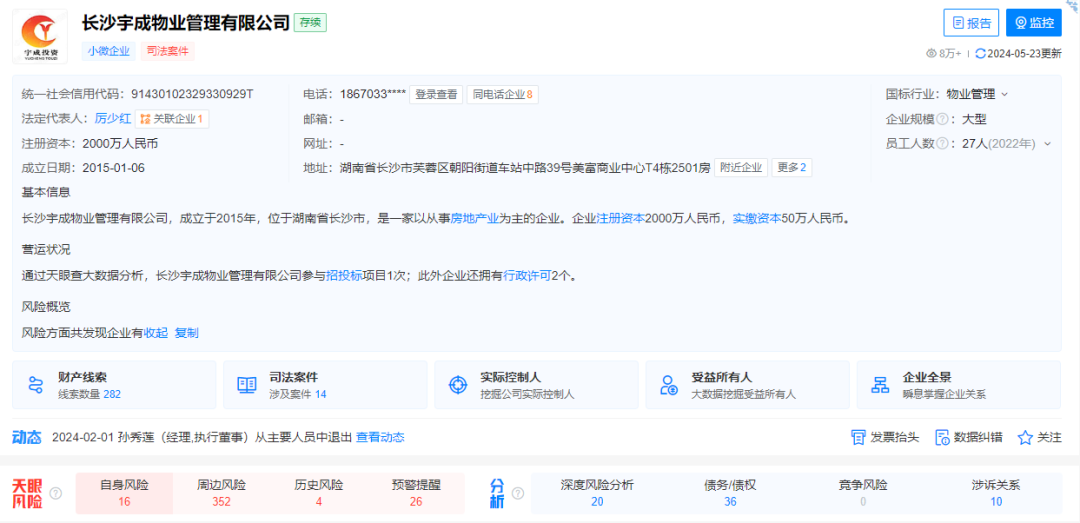This screenshot has height=523, width=1080.
Task: Click the eye views icon near 8万+
Action: tap(931, 53)
